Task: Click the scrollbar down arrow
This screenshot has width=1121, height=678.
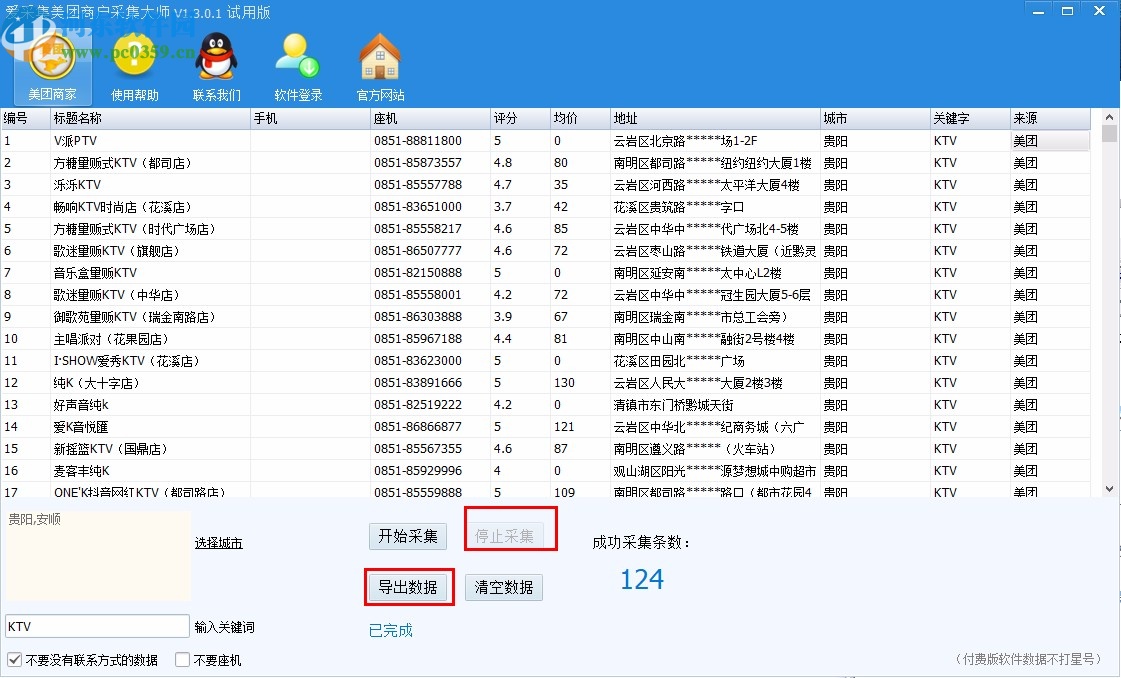Action: point(1110,489)
